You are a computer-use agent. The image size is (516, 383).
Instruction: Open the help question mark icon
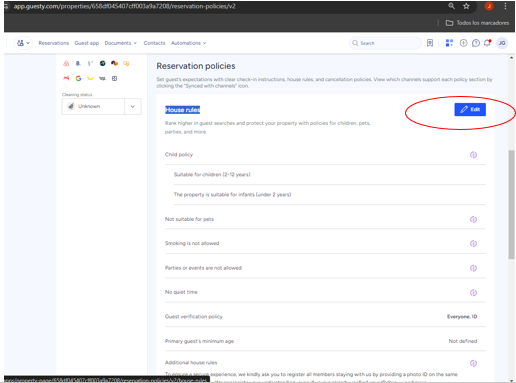(x=476, y=43)
